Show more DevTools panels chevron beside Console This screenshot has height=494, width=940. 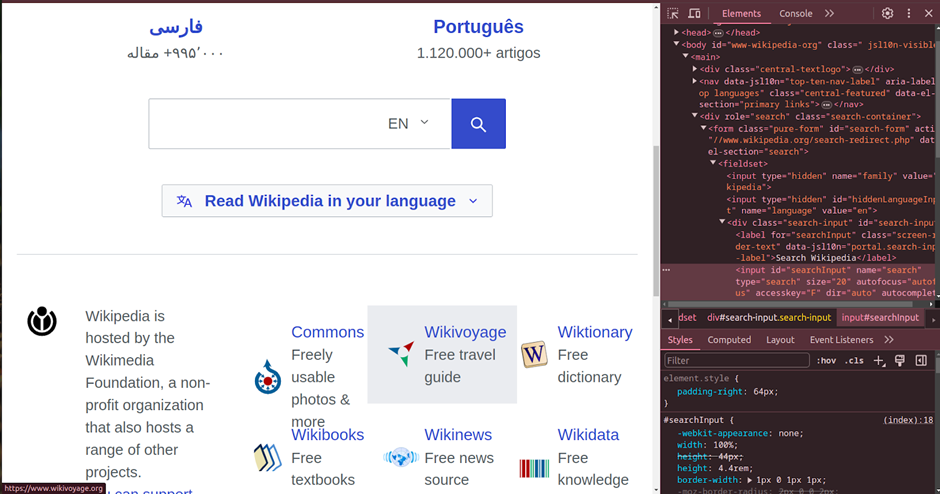pyautogui.click(x=829, y=13)
